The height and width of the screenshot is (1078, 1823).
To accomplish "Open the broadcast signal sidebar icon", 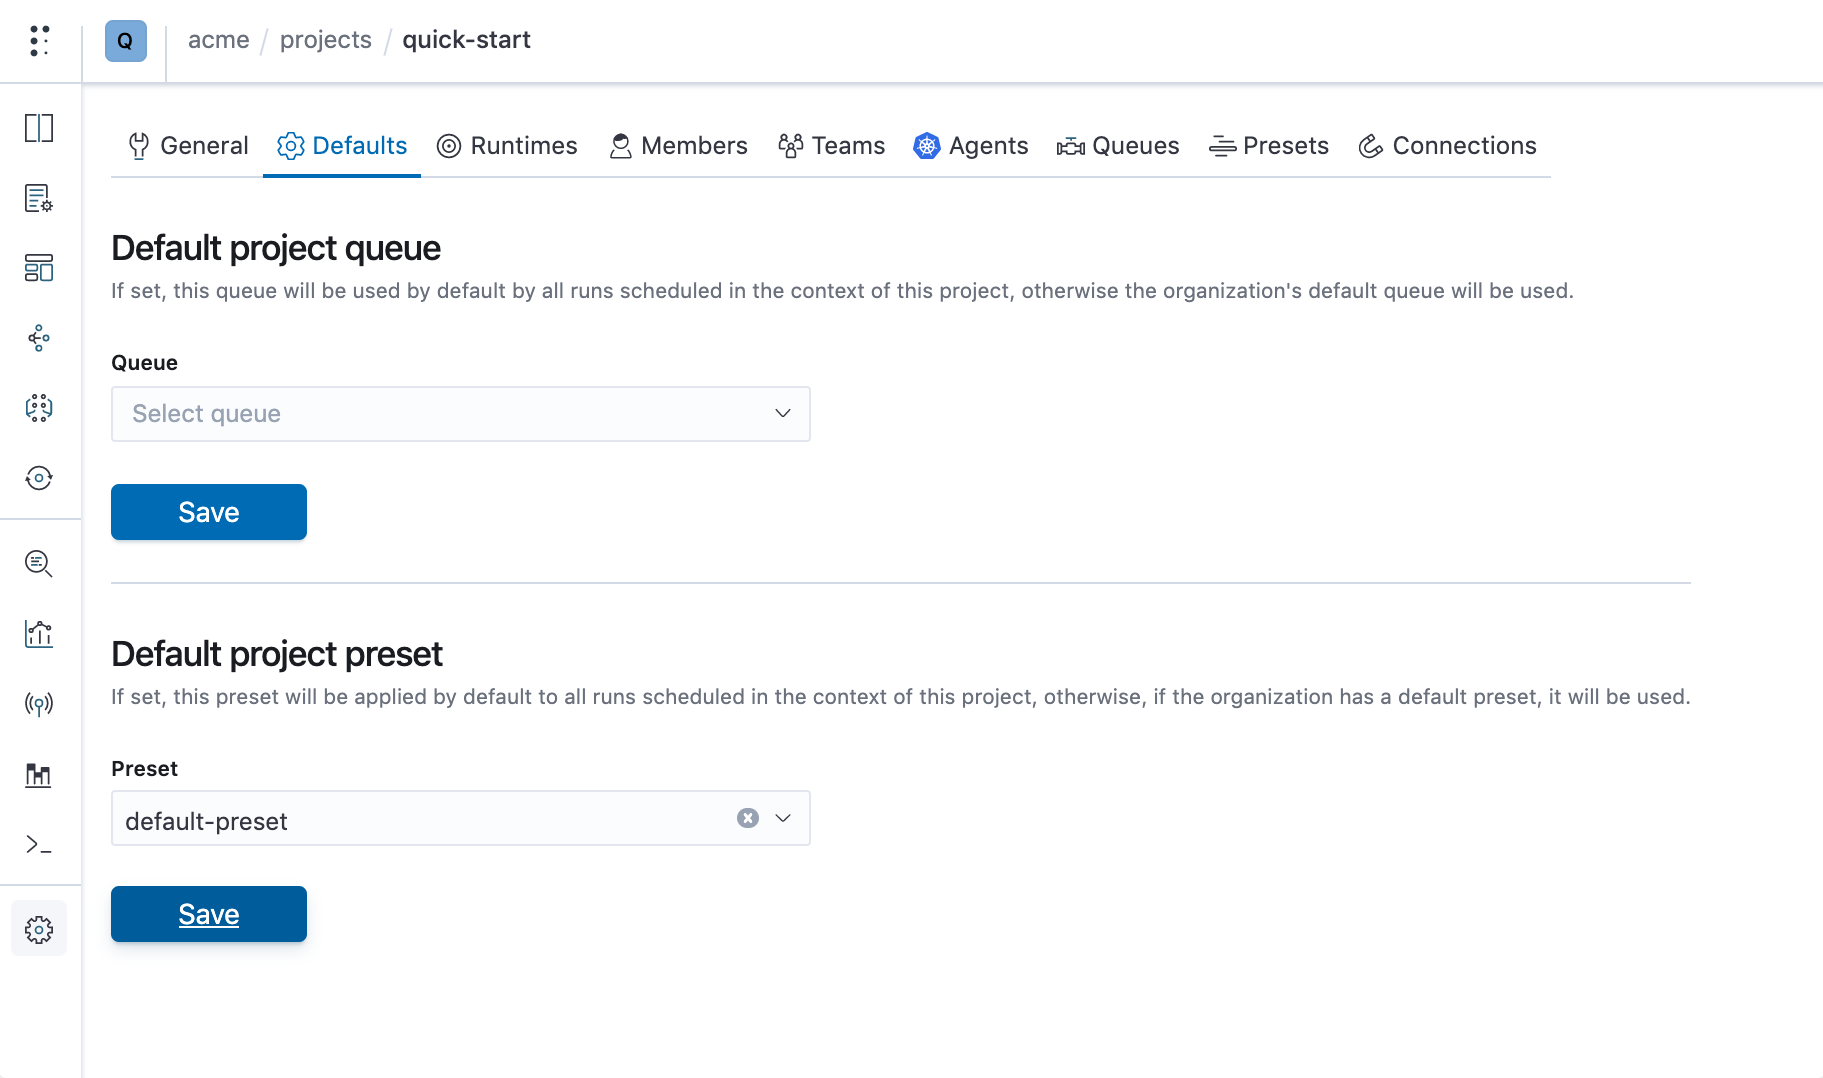I will click(x=39, y=704).
